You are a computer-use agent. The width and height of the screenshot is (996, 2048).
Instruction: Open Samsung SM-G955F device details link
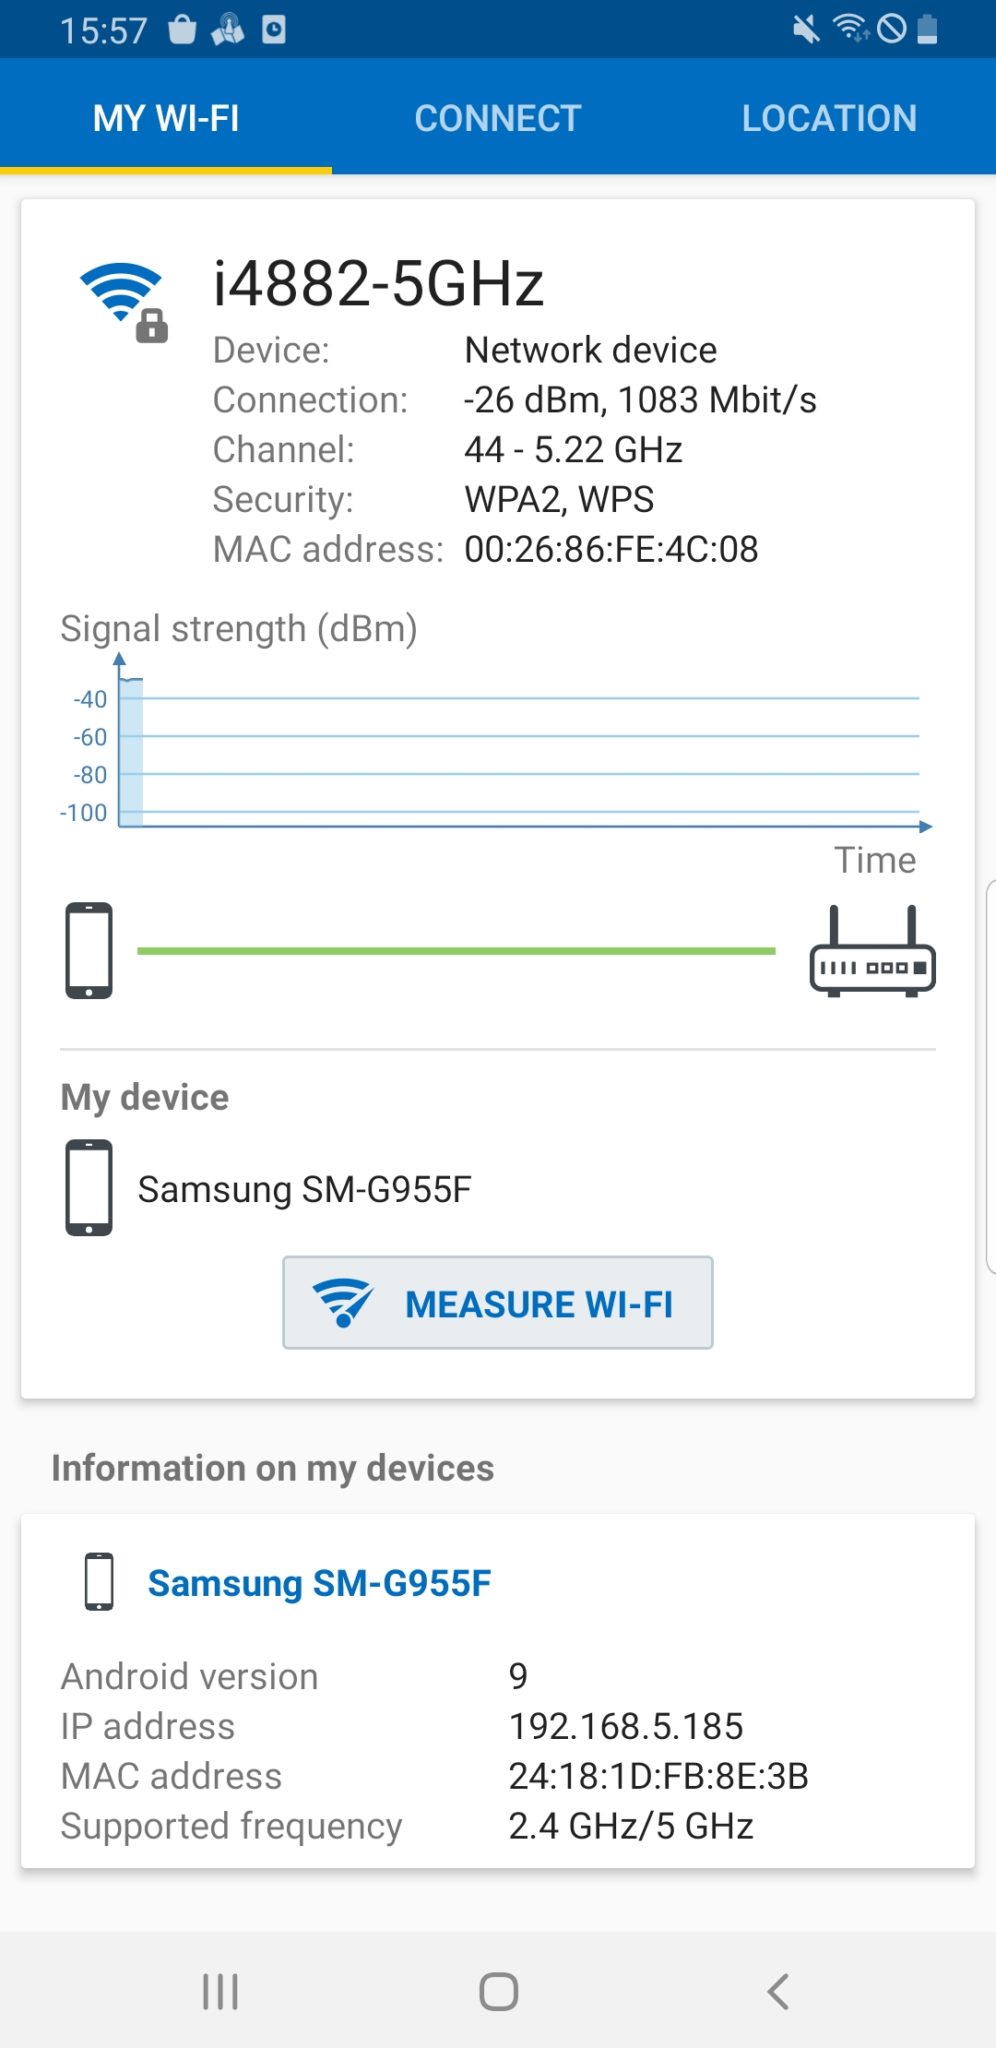point(320,1583)
